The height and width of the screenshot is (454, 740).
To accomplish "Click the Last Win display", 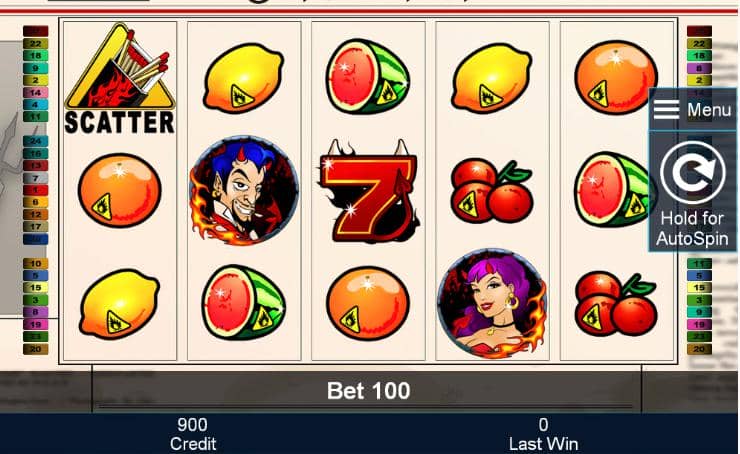I will (x=543, y=434).
